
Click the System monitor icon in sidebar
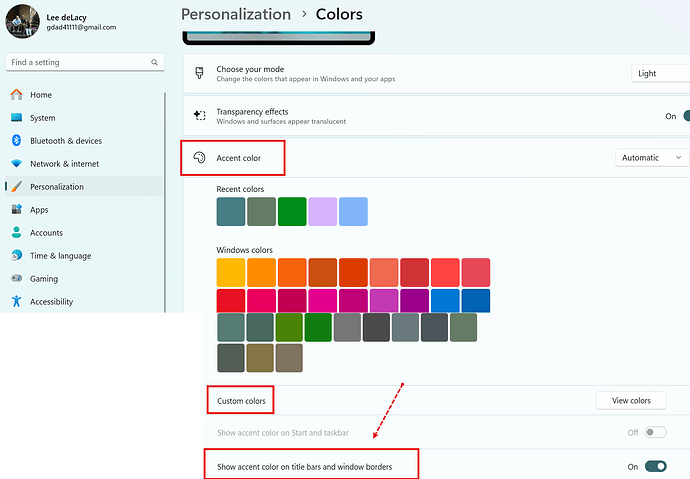point(16,117)
